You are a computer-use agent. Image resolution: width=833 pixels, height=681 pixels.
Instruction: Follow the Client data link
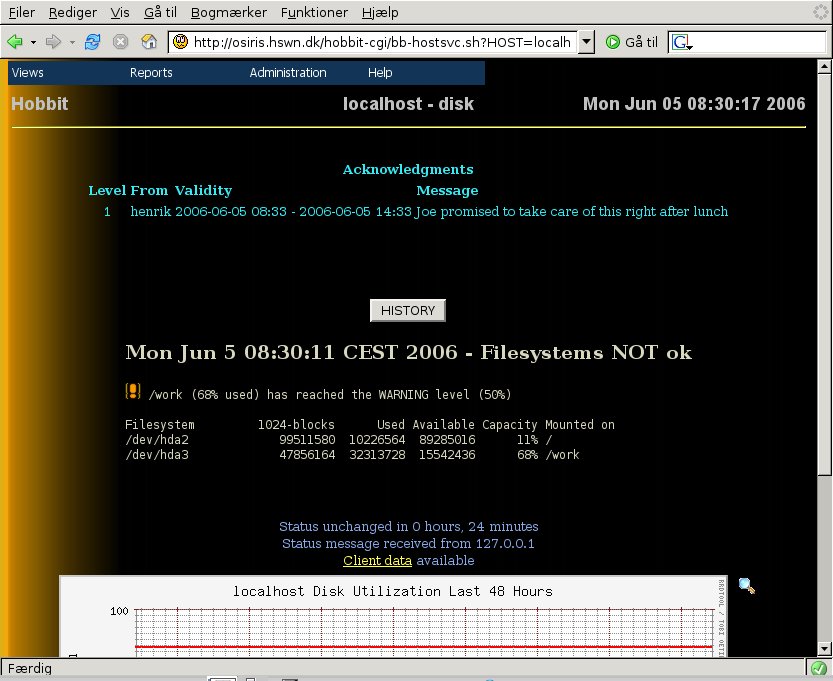click(x=377, y=561)
